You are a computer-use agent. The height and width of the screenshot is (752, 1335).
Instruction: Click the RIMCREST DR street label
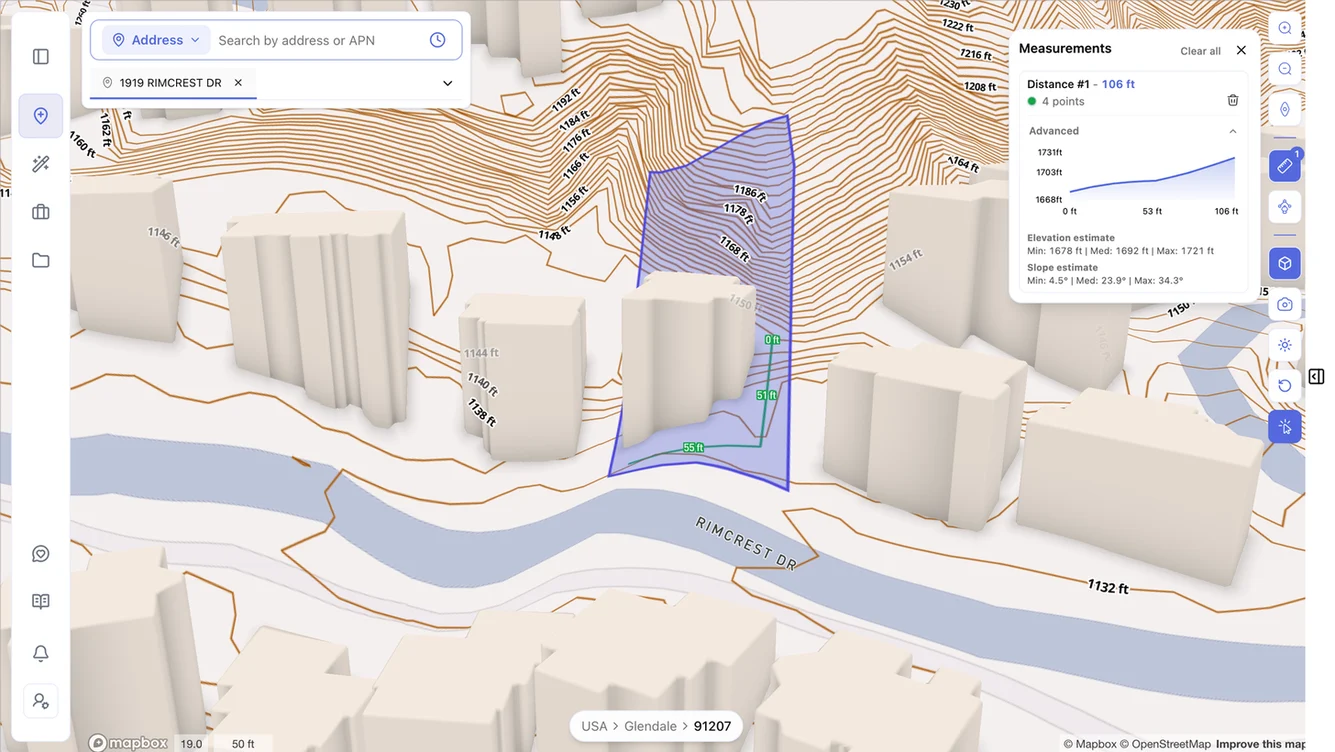747,544
